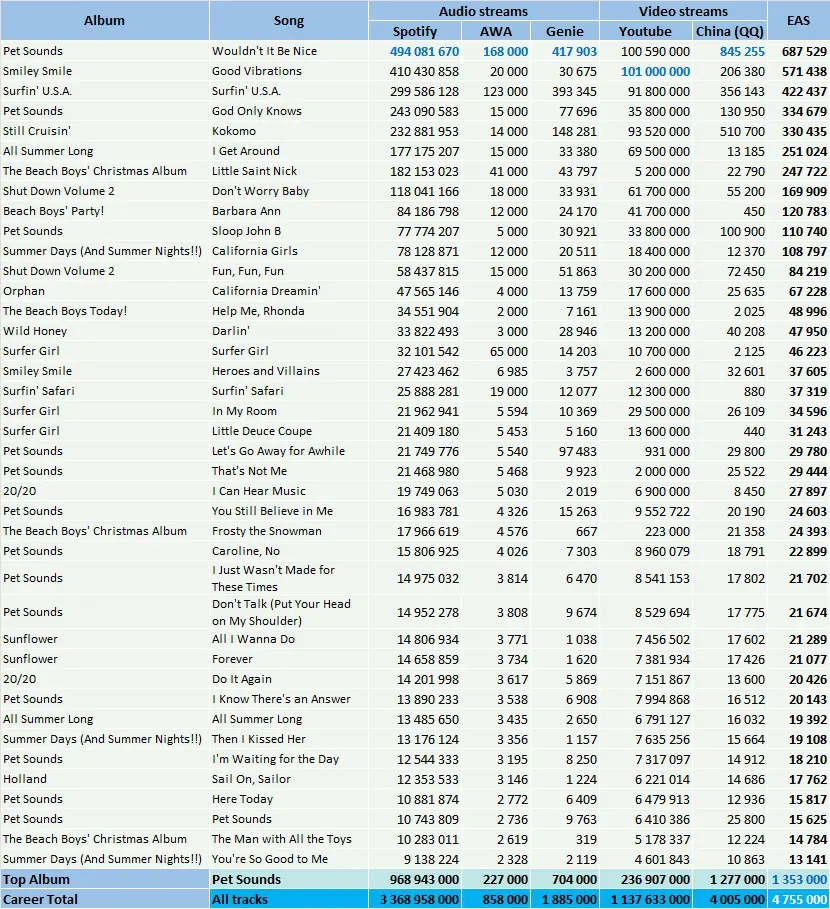The image size is (830, 909).
Task: Click the Spotify column header
Action: 414,31
